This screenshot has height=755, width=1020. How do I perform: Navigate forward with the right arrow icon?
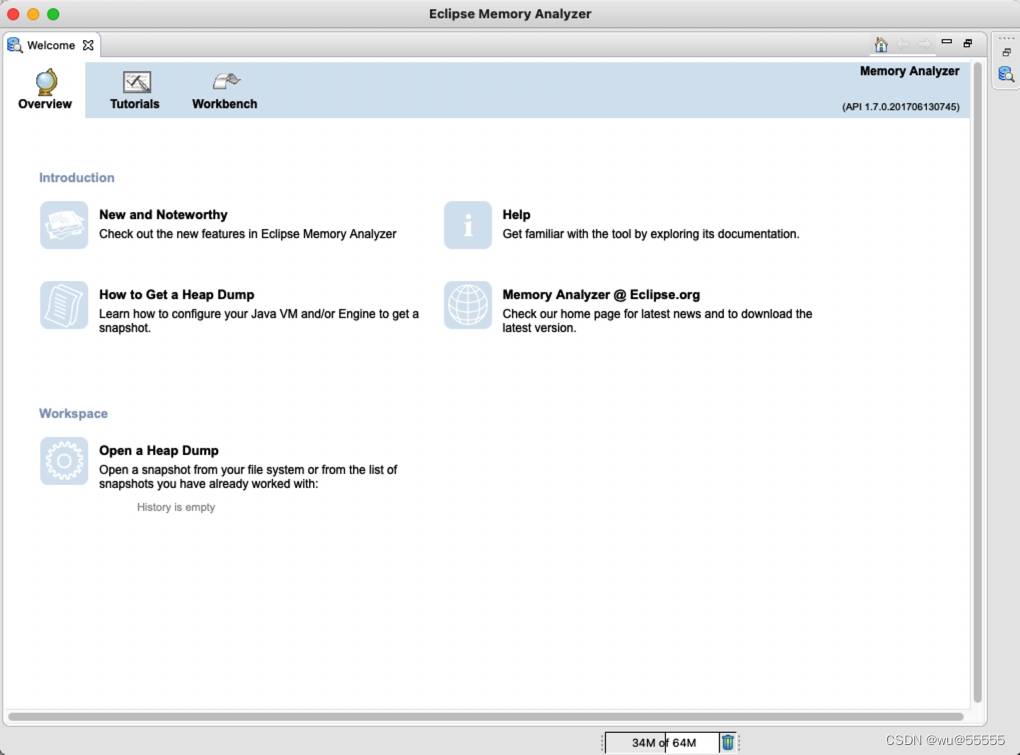(924, 44)
